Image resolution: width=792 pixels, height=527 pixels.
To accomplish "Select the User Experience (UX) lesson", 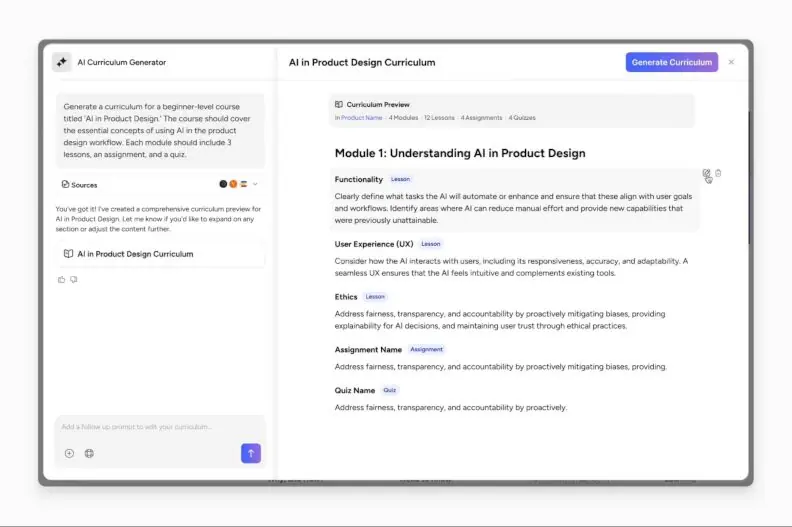I will (x=374, y=244).
